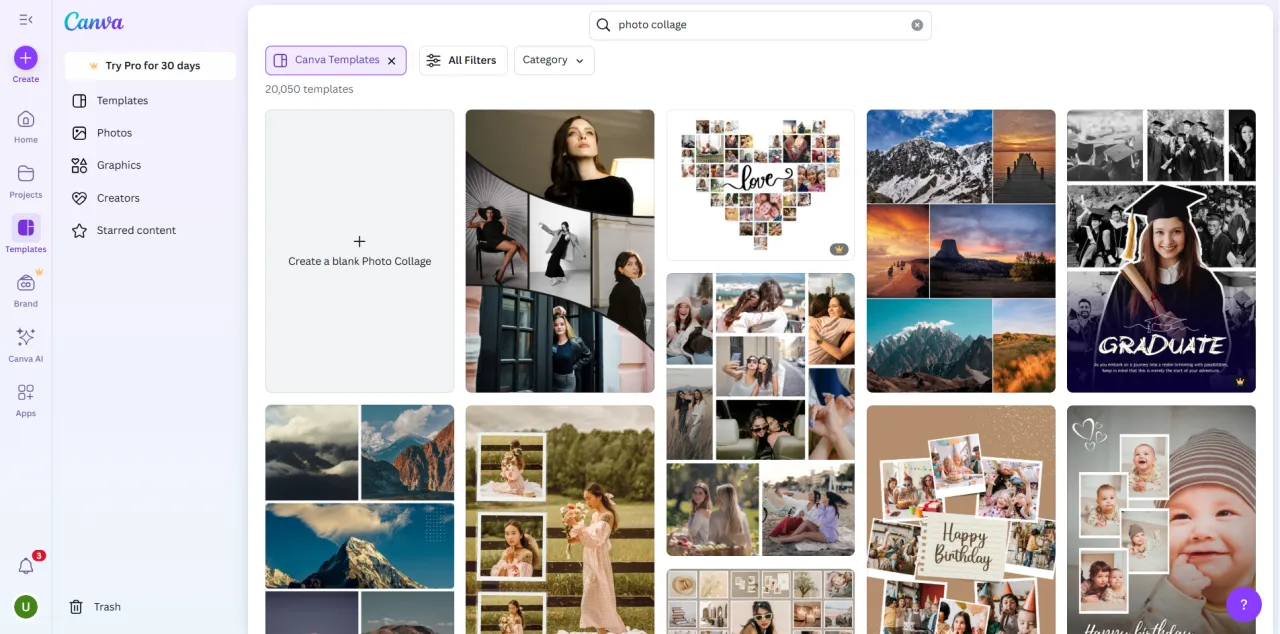Open the Category dropdown
The image size is (1280, 634).
(553, 60)
